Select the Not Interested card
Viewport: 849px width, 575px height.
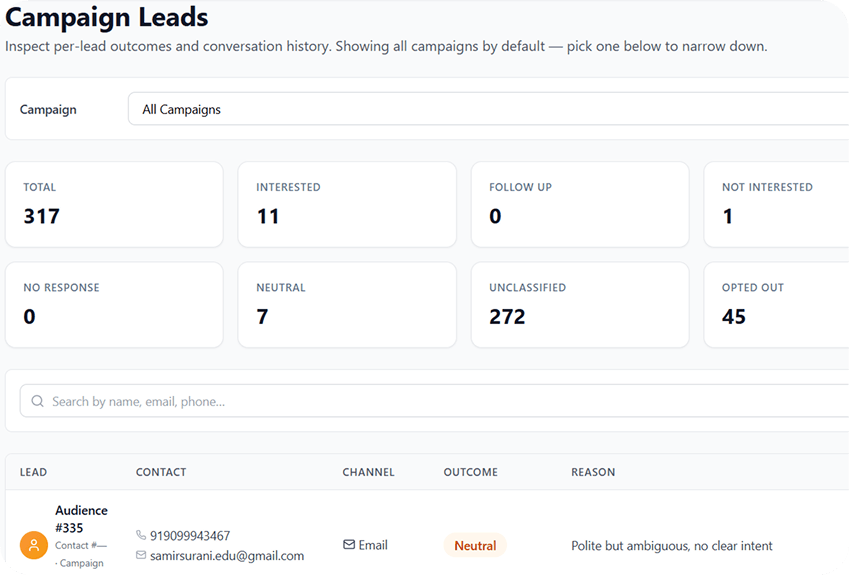tap(776, 205)
